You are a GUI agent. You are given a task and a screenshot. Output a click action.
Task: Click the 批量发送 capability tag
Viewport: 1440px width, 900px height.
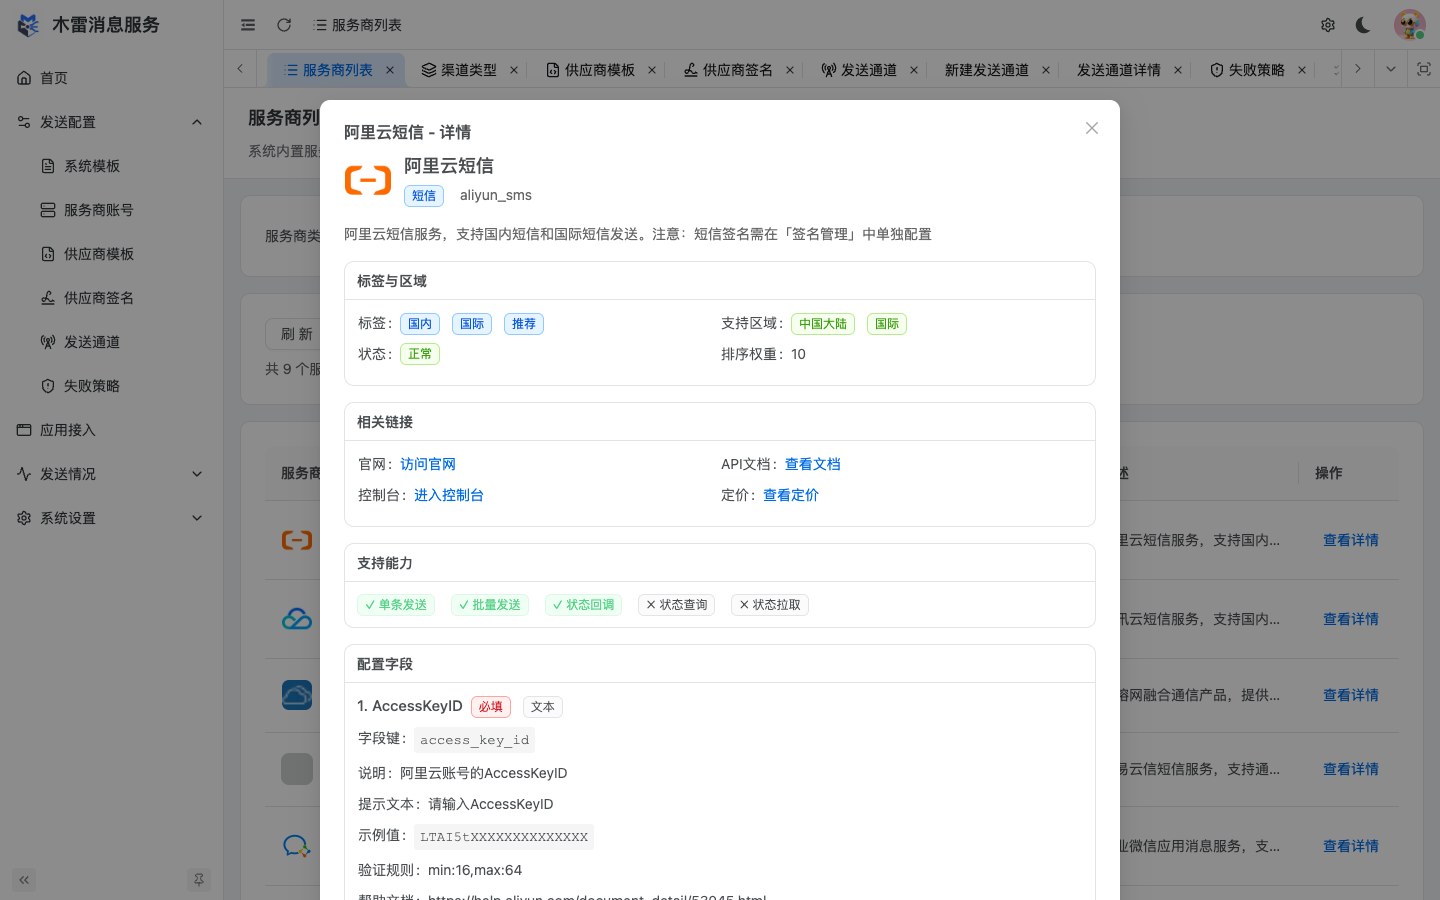click(x=490, y=605)
